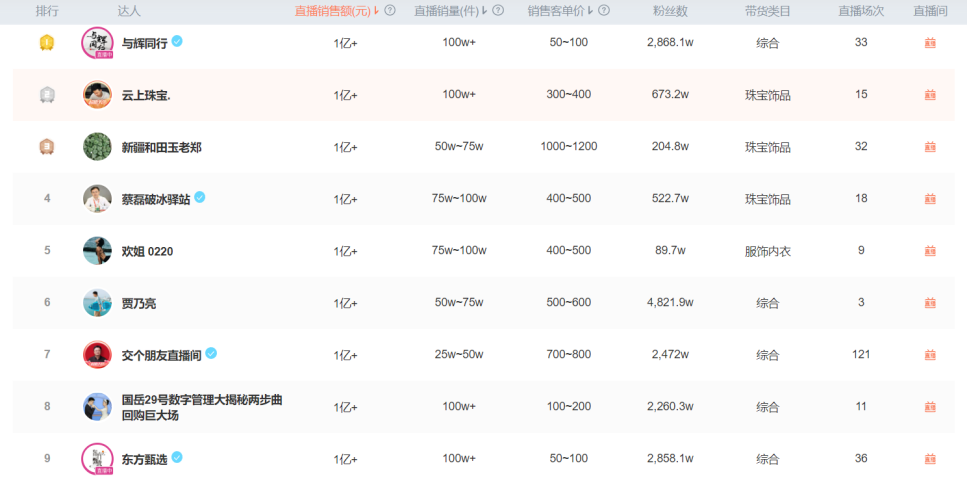Click 25w~50w sales volume cell

point(459,354)
